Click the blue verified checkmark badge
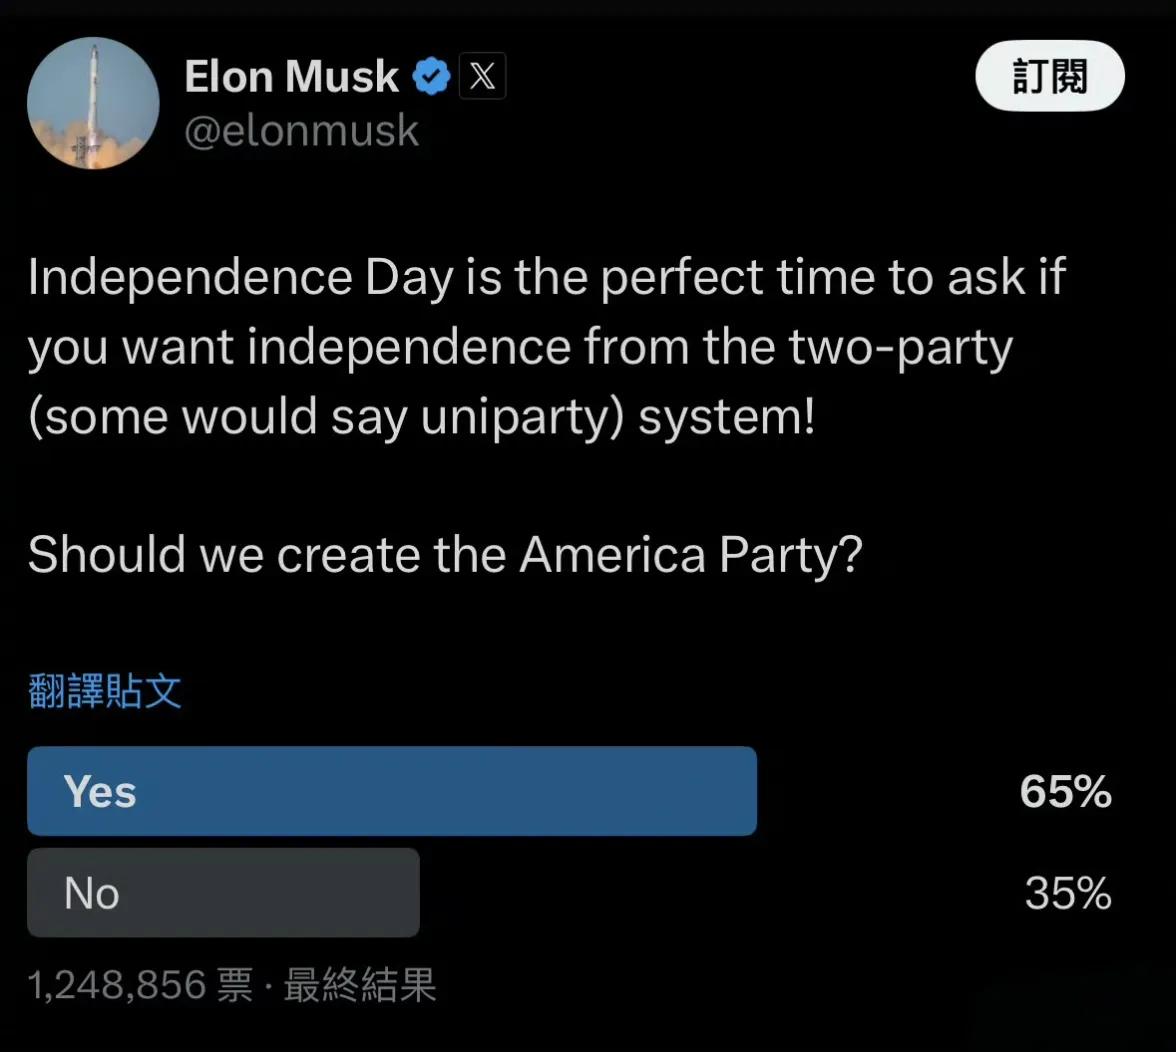Viewport: 1176px width, 1052px height. coord(431,76)
